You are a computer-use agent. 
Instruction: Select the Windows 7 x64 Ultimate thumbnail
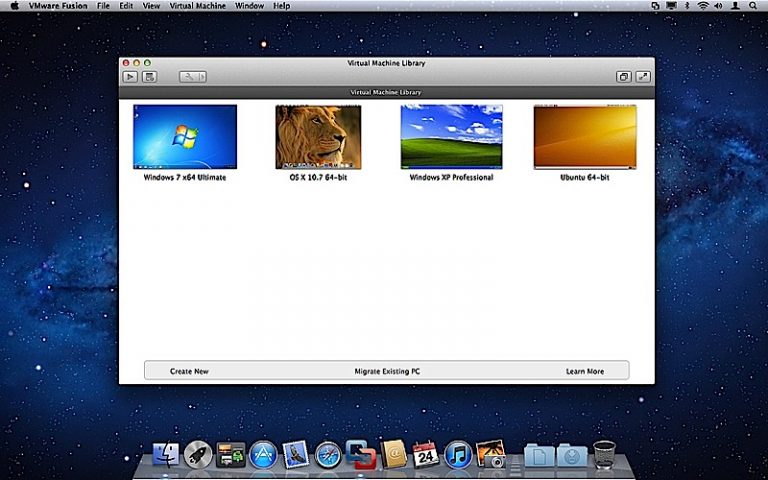(185, 137)
